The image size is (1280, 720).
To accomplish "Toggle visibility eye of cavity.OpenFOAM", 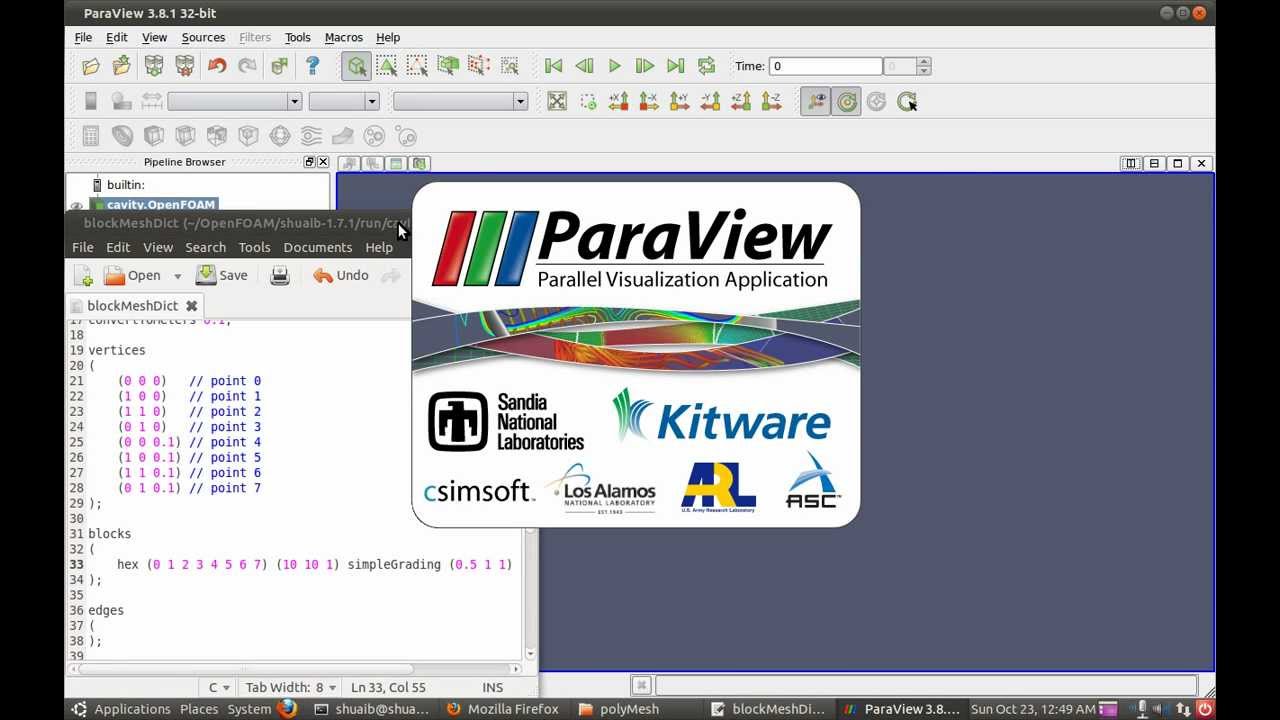I will point(76,205).
